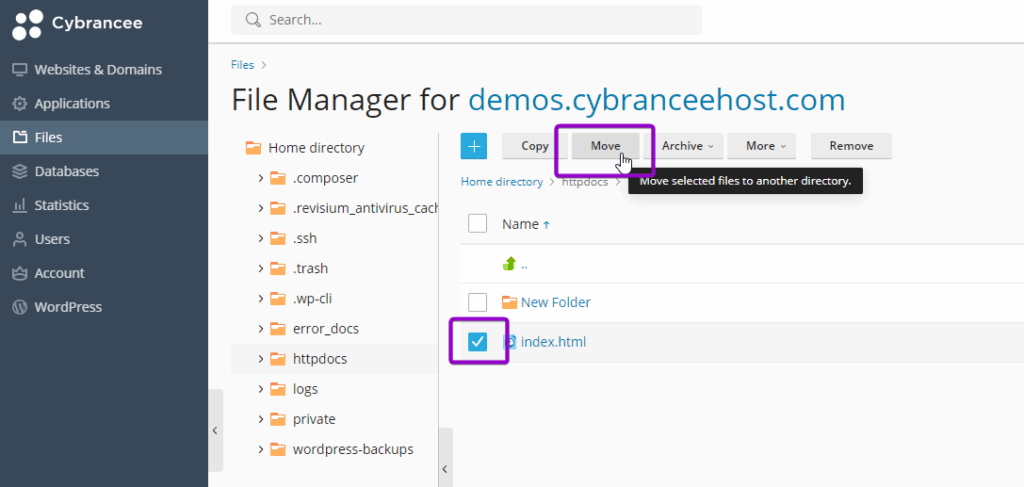Click the .. parent directory link
The image size is (1024, 487).
[524, 265]
